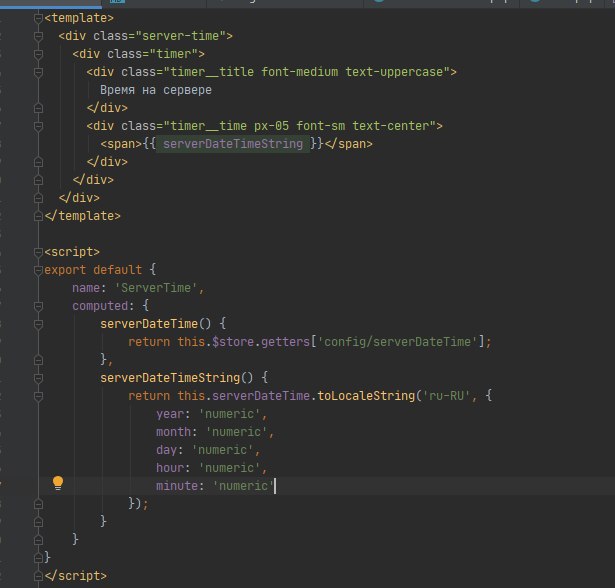The width and height of the screenshot is (615, 588).
Task: Collapse the timer__title div fold marker
Action: tap(38, 72)
